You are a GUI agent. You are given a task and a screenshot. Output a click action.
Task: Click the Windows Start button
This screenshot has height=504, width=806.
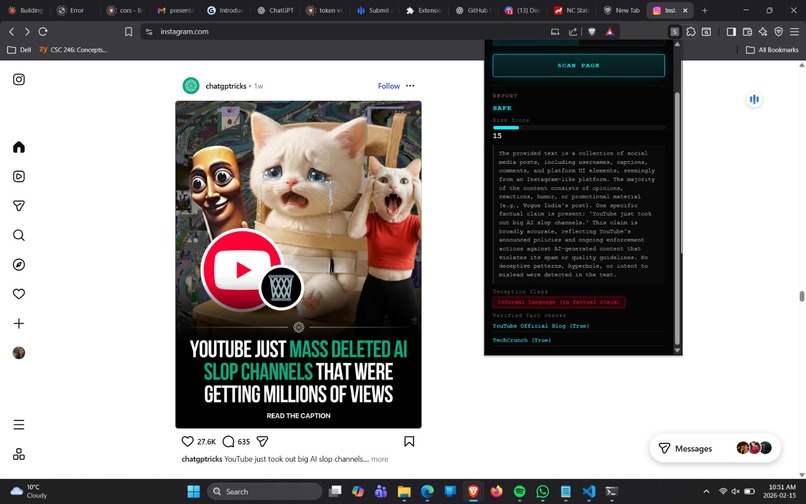point(194,492)
